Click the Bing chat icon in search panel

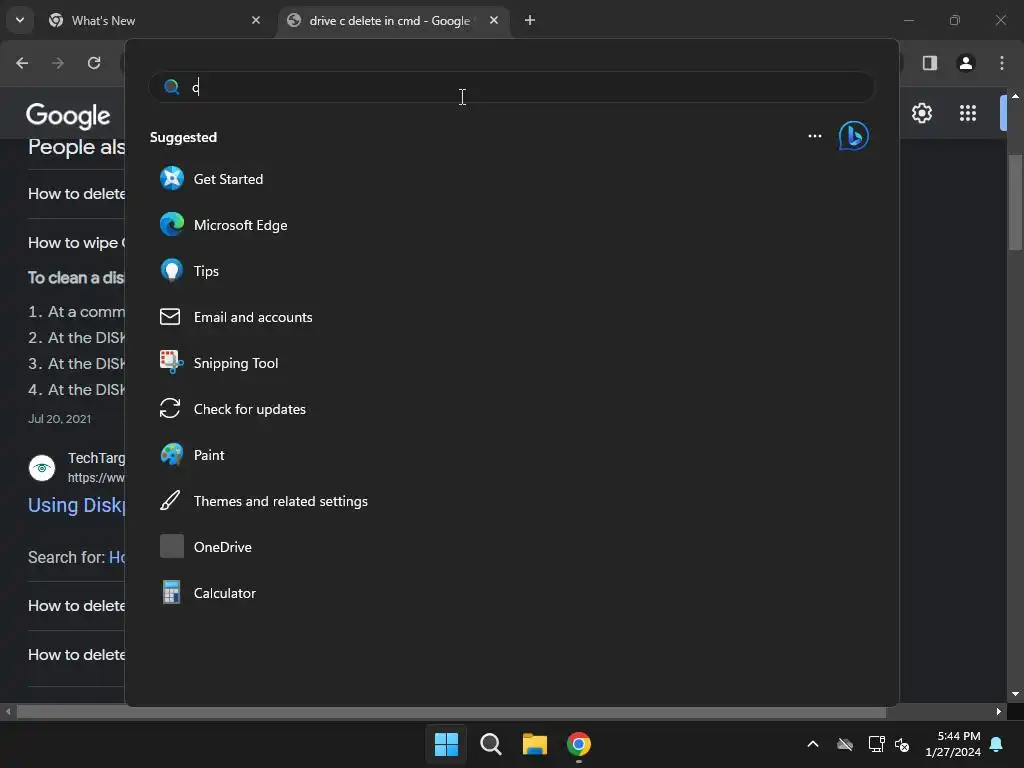(854, 136)
